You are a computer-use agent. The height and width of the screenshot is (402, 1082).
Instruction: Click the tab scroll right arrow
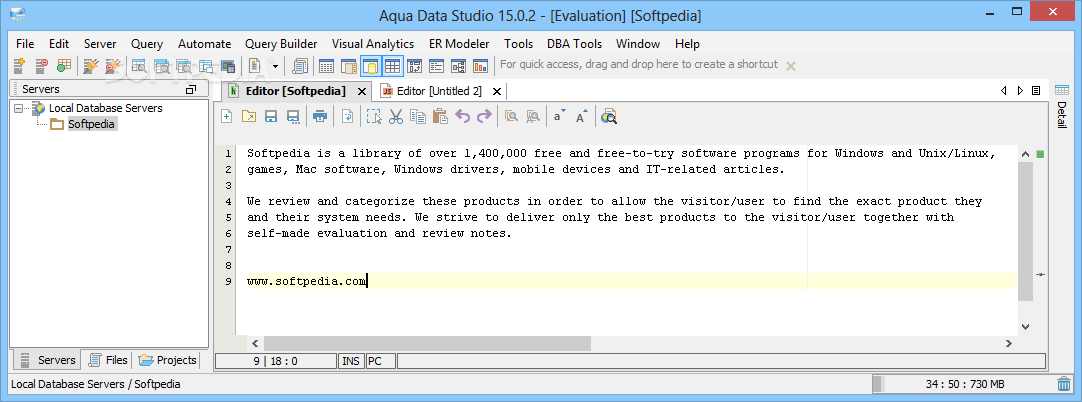point(1020,91)
